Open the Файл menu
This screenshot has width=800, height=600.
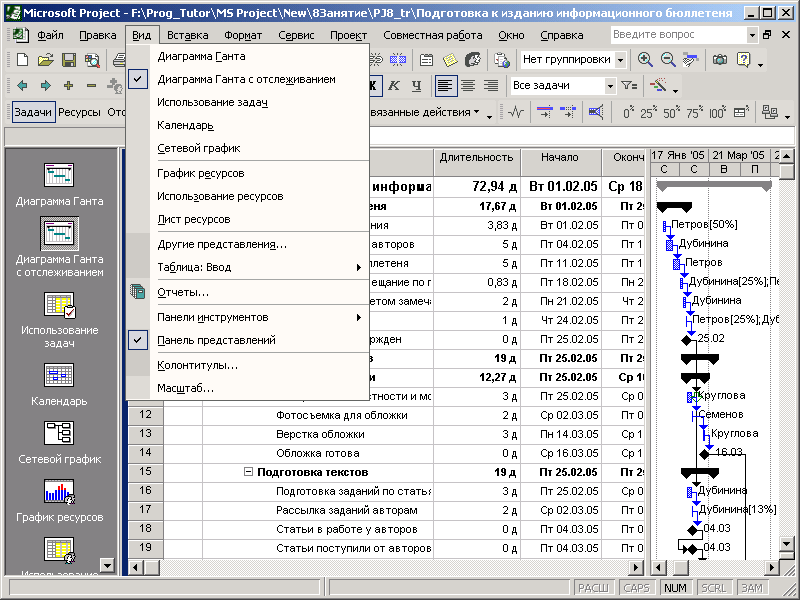click(x=49, y=35)
